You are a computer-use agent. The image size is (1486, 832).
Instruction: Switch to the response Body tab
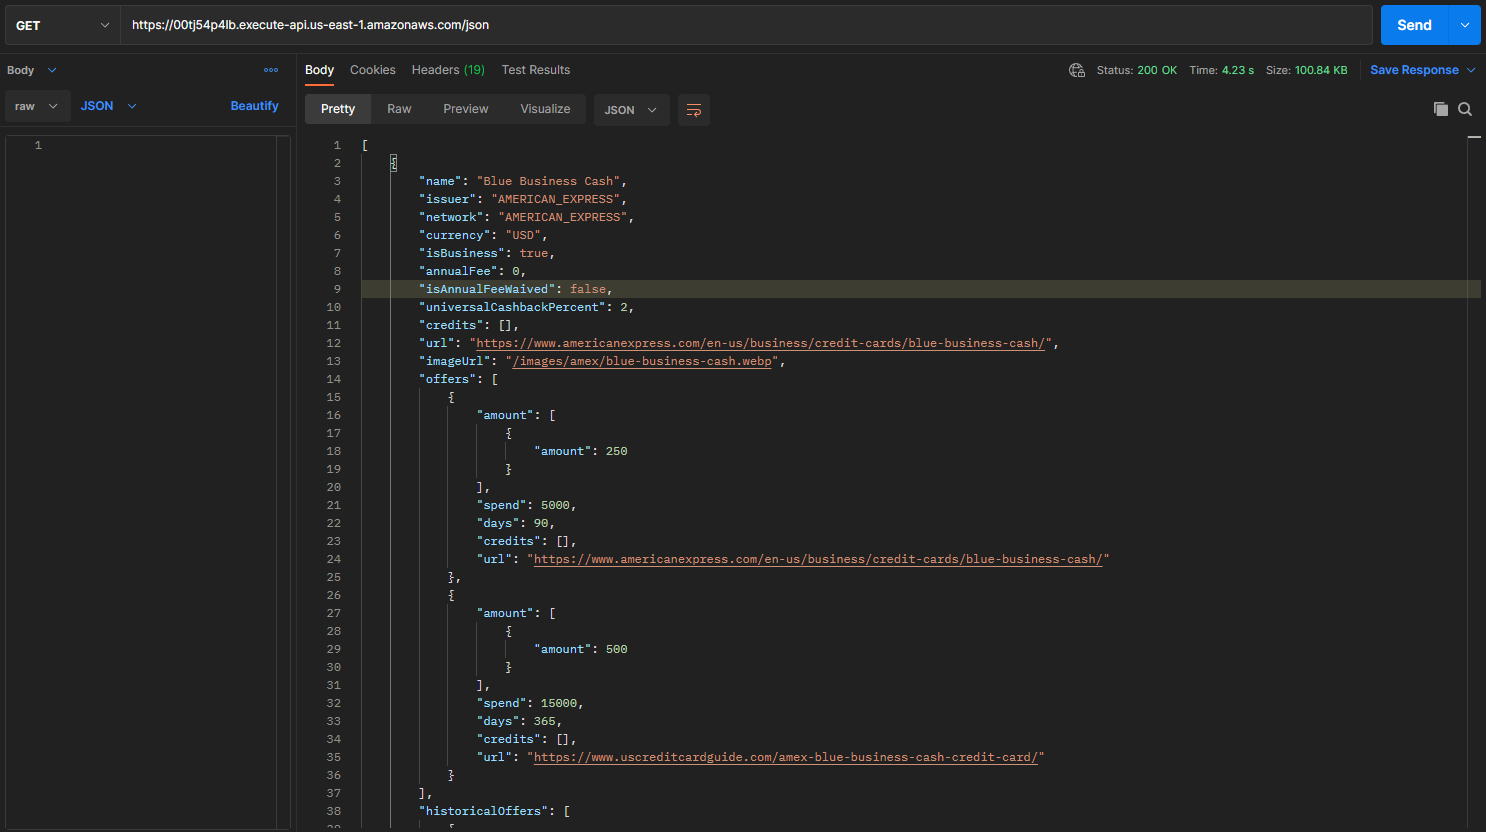click(319, 70)
